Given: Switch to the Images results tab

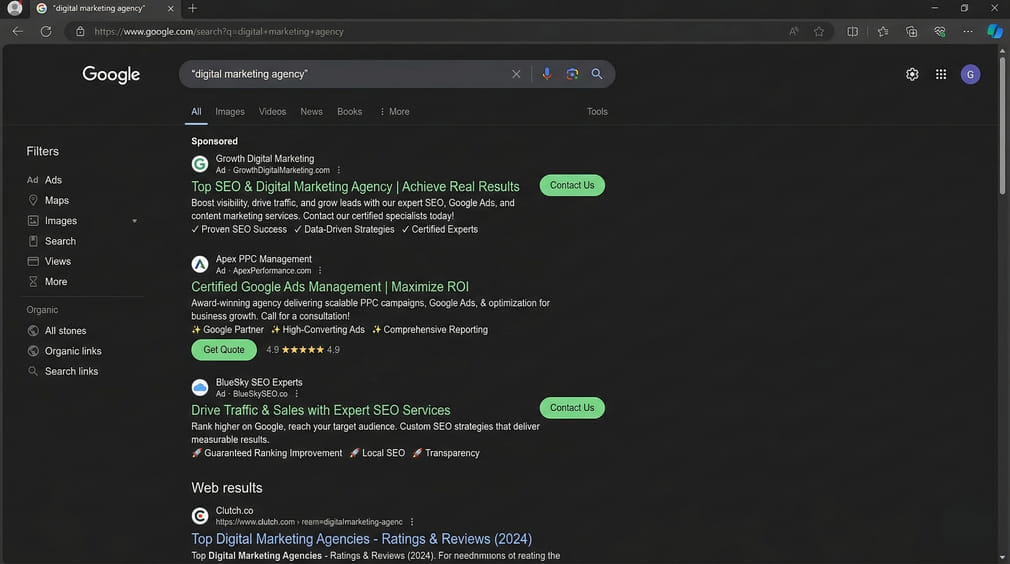Looking at the screenshot, I should coord(230,111).
